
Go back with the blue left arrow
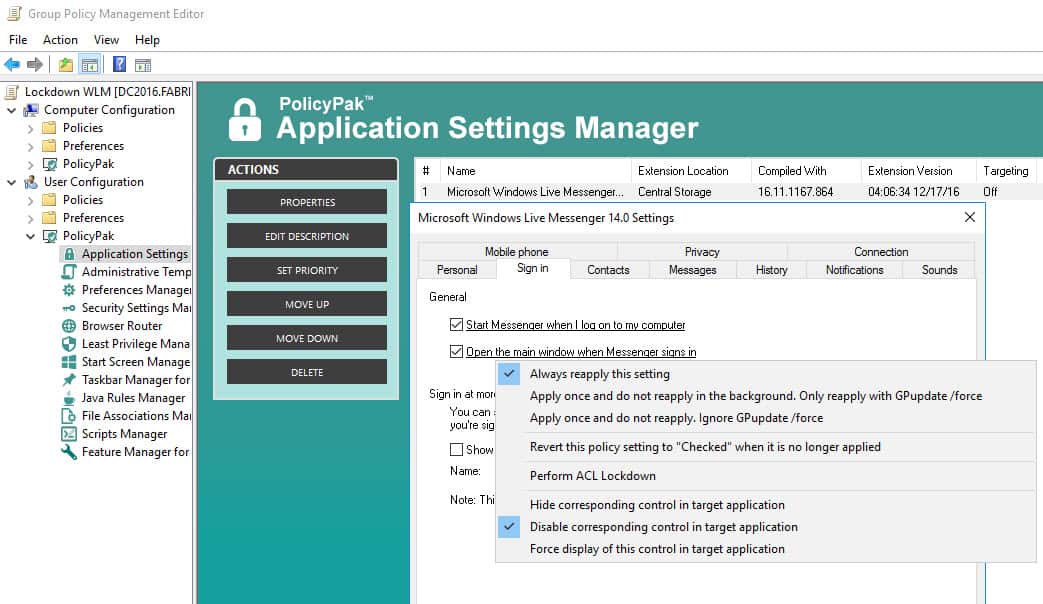pyautogui.click(x=12, y=65)
